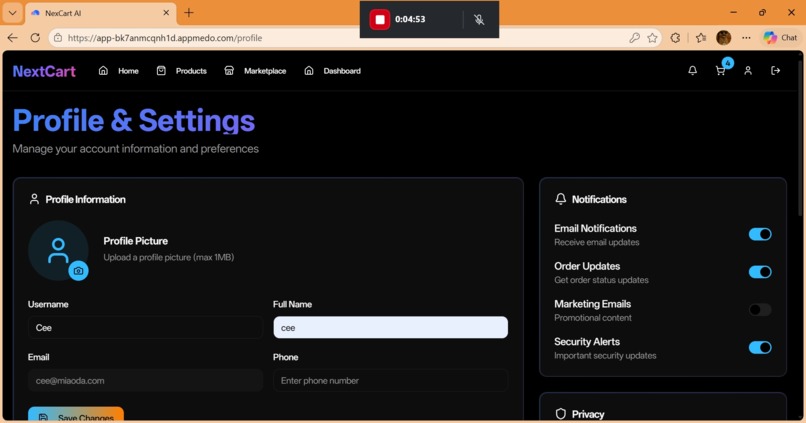Click the Privacy section heading
The width and height of the screenshot is (806, 423).
[x=588, y=414]
